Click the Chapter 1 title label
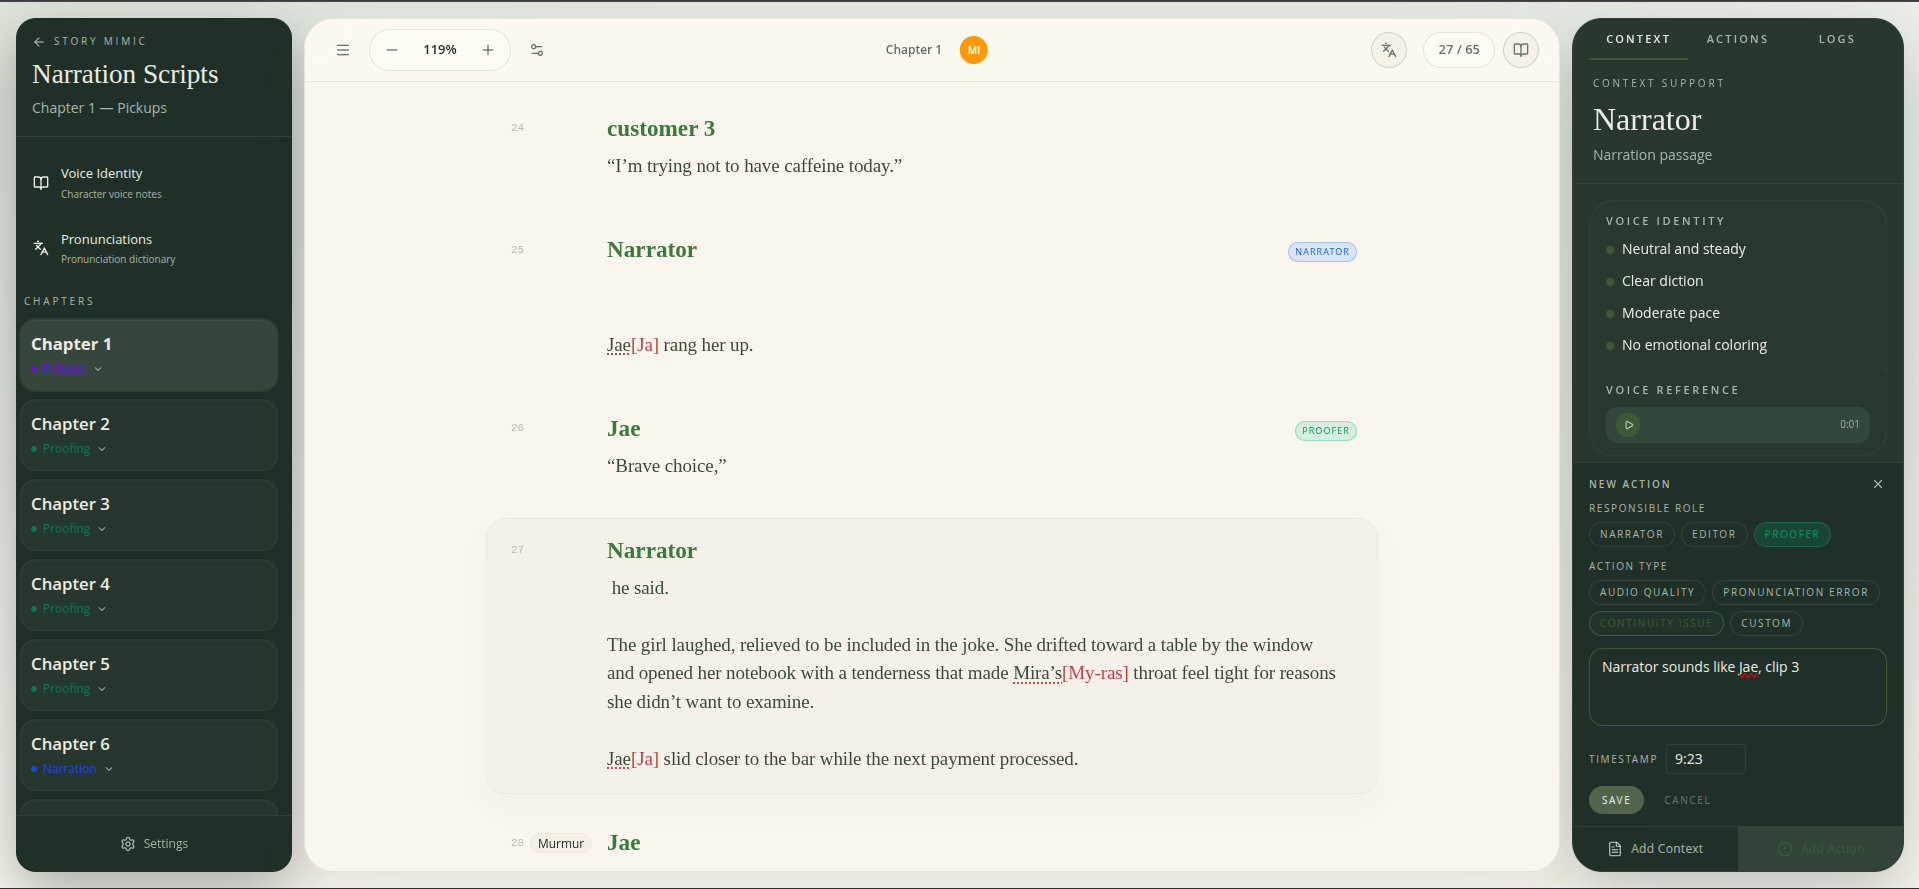 [x=913, y=50]
